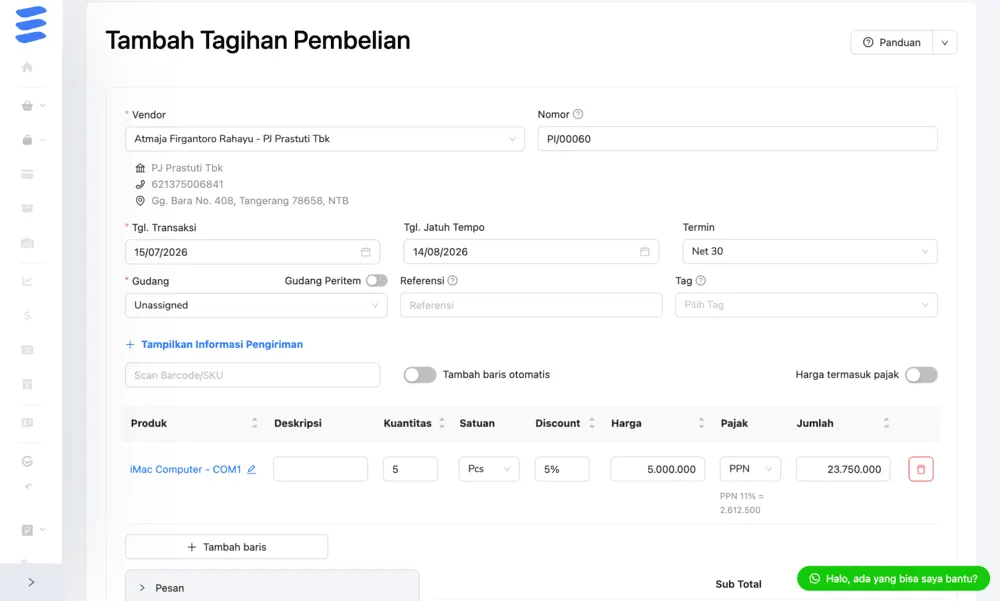The width and height of the screenshot is (1000, 601).
Task: Open the Termin Net 30 dropdown
Action: (x=809, y=251)
